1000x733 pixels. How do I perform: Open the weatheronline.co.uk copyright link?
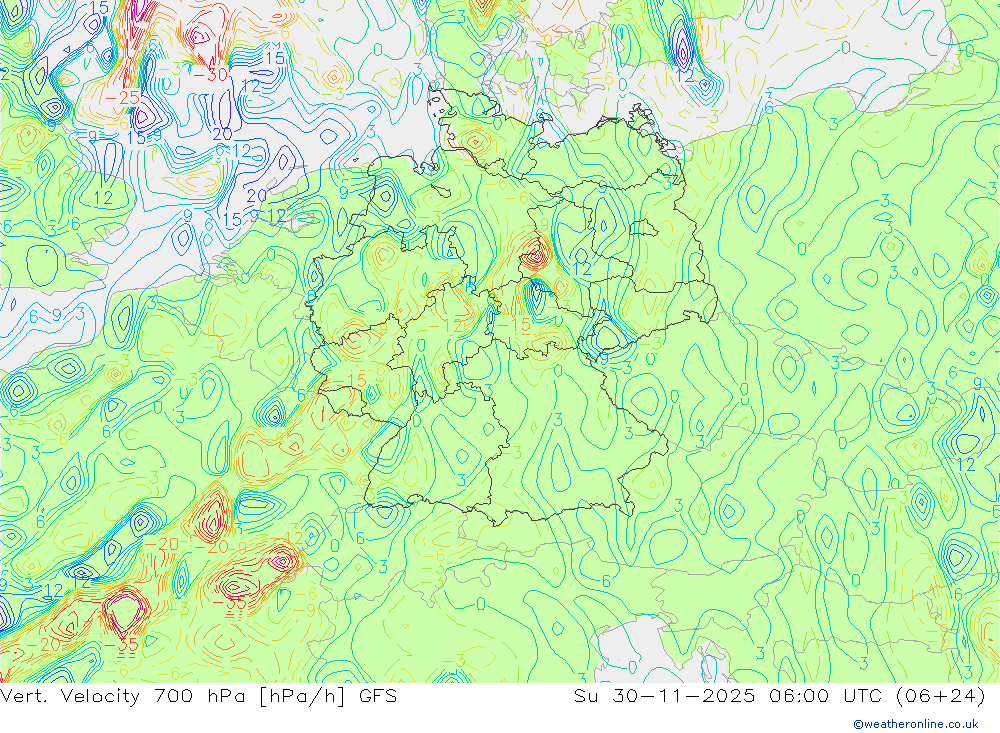[916, 724]
